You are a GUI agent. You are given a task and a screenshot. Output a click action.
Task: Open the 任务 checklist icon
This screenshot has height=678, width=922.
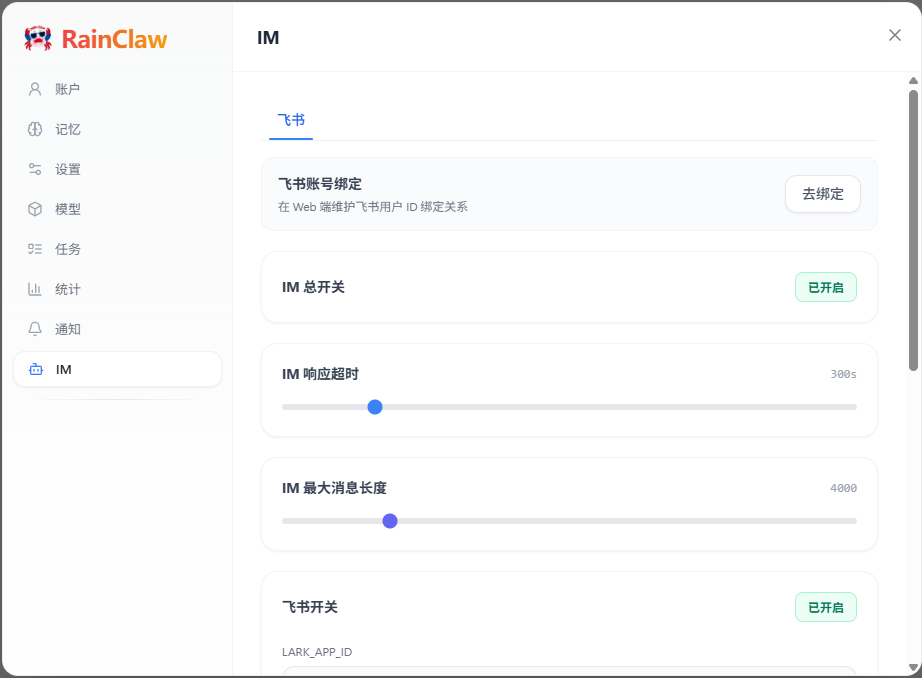[35, 249]
